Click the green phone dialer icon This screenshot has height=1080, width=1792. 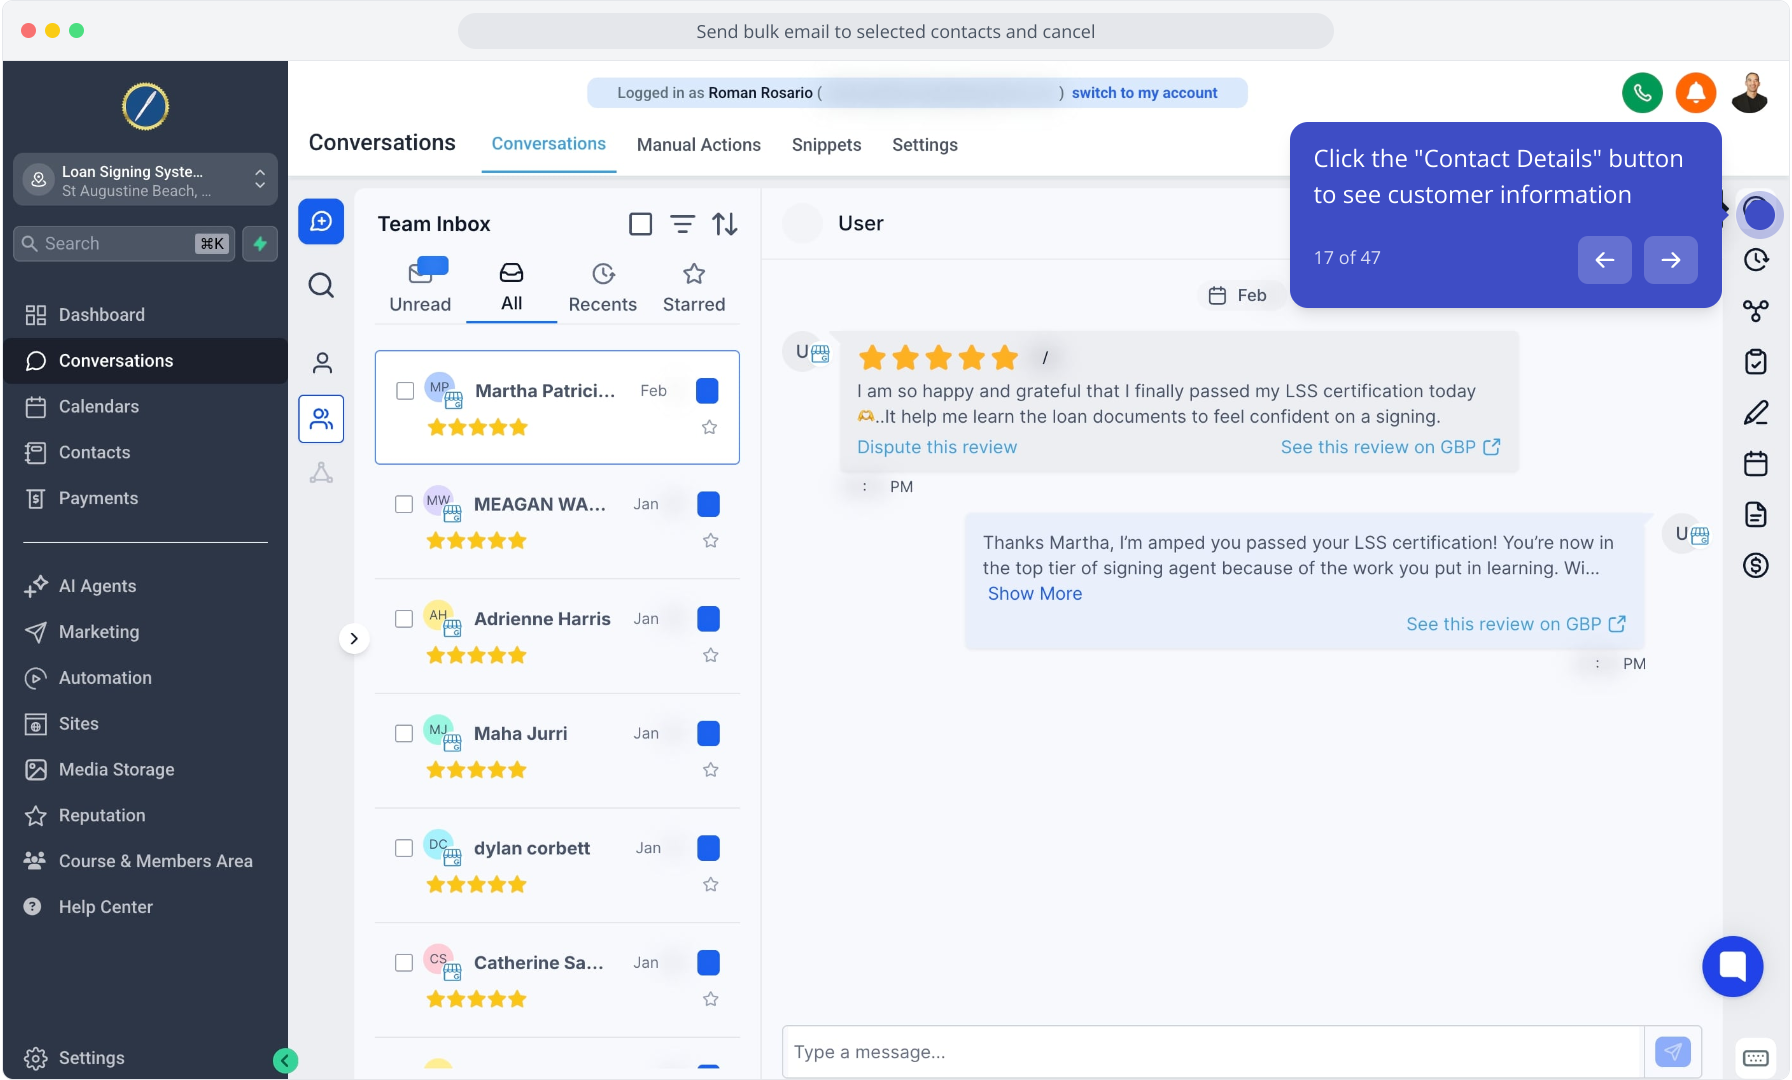point(1642,93)
